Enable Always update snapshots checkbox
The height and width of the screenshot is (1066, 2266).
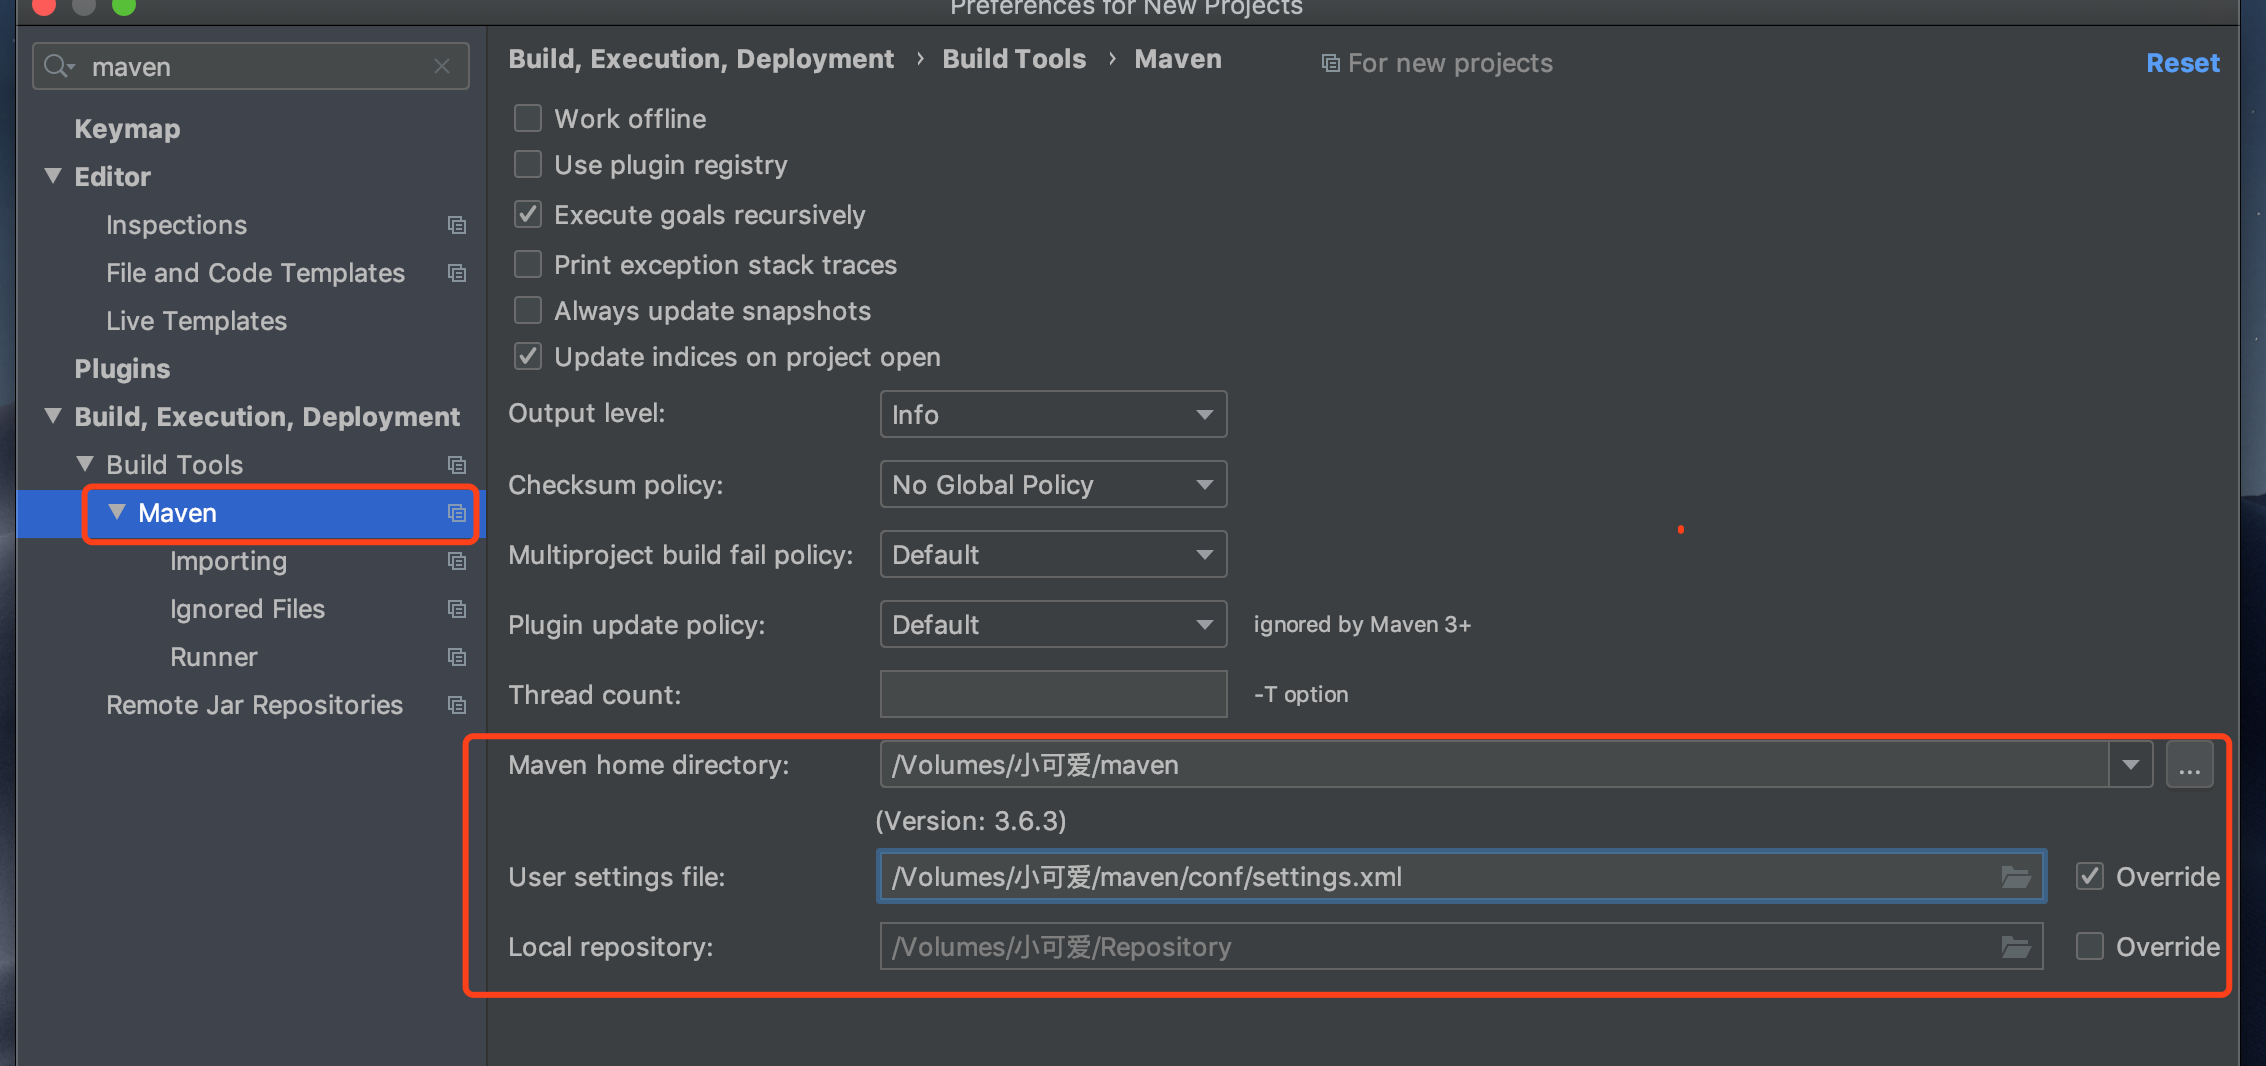pos(528,310)
